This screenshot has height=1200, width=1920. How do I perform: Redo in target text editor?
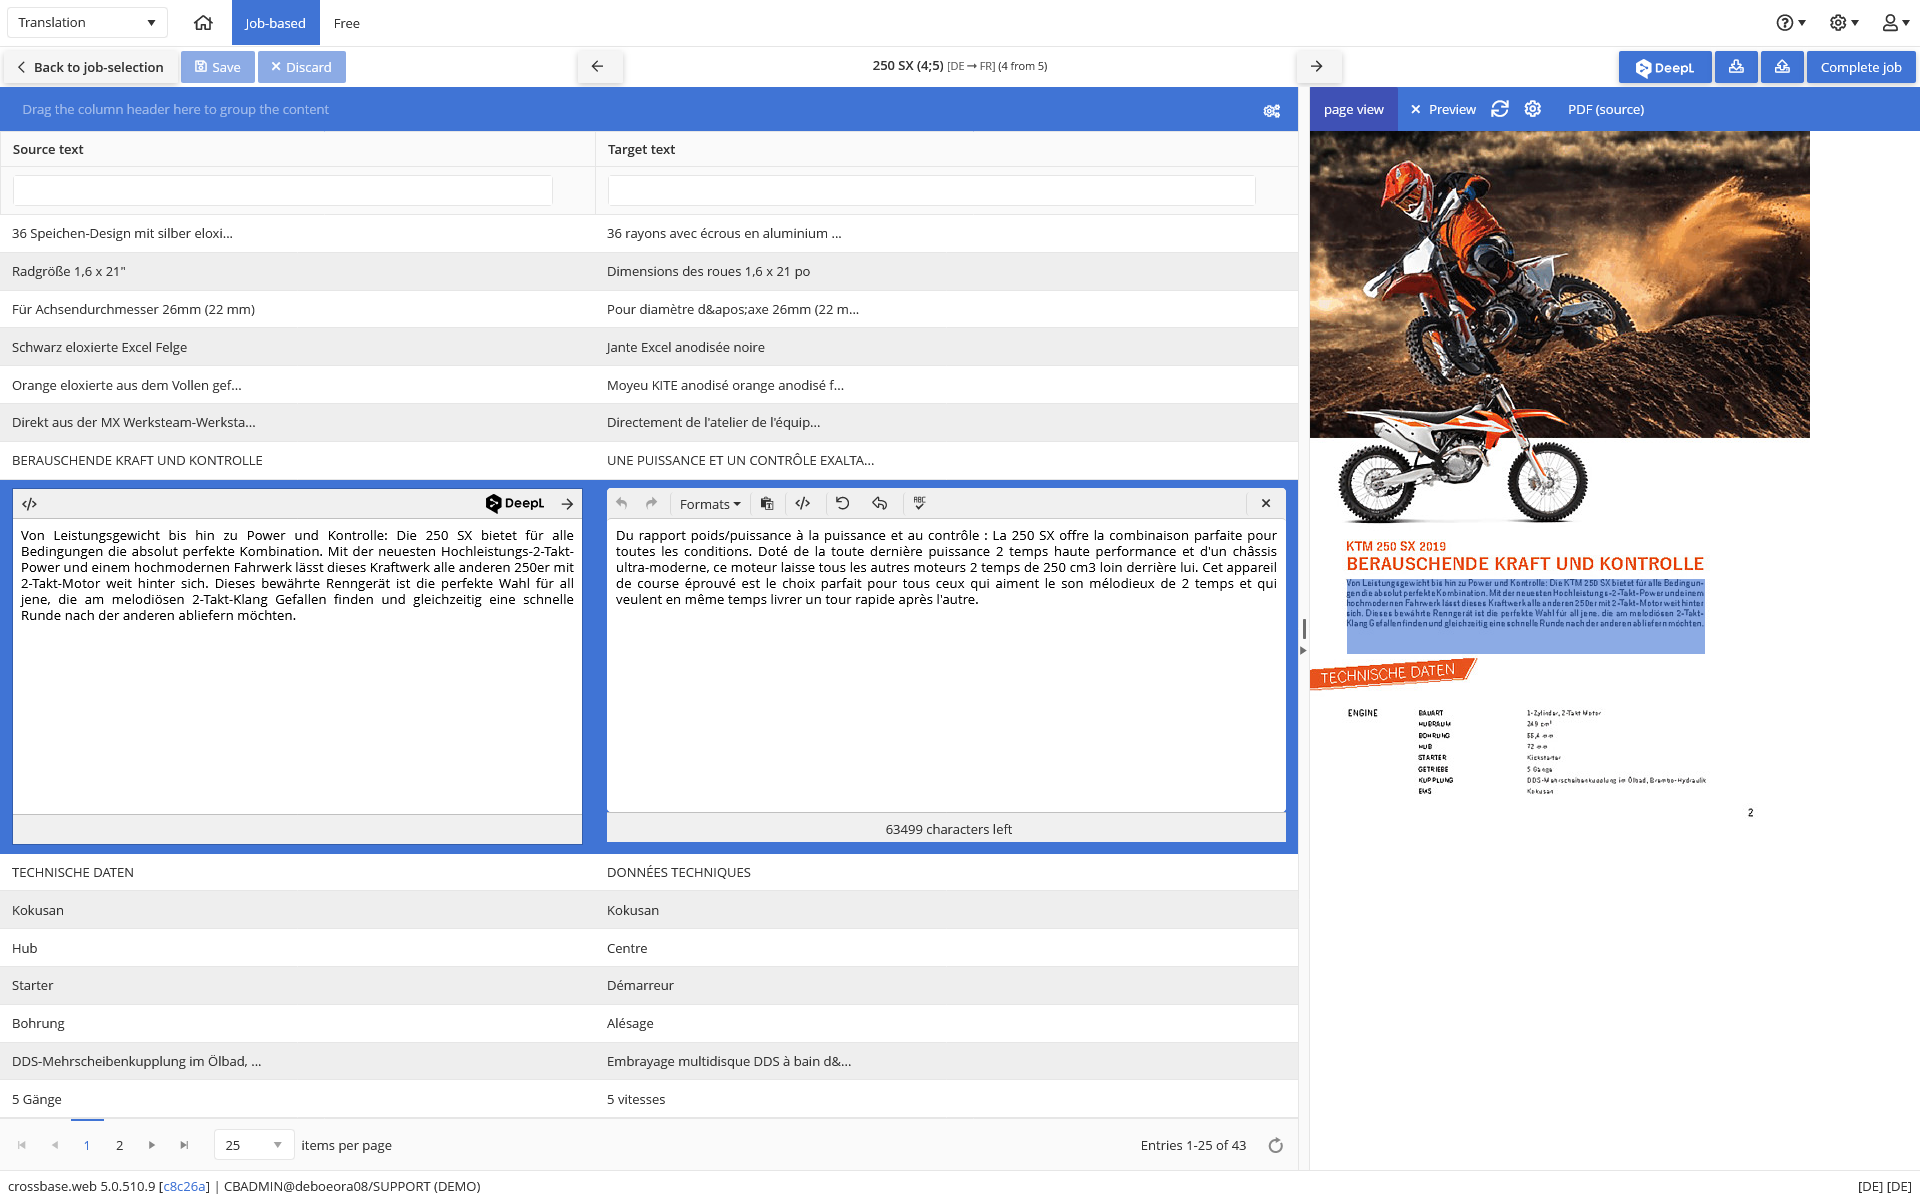coord(652,503)
